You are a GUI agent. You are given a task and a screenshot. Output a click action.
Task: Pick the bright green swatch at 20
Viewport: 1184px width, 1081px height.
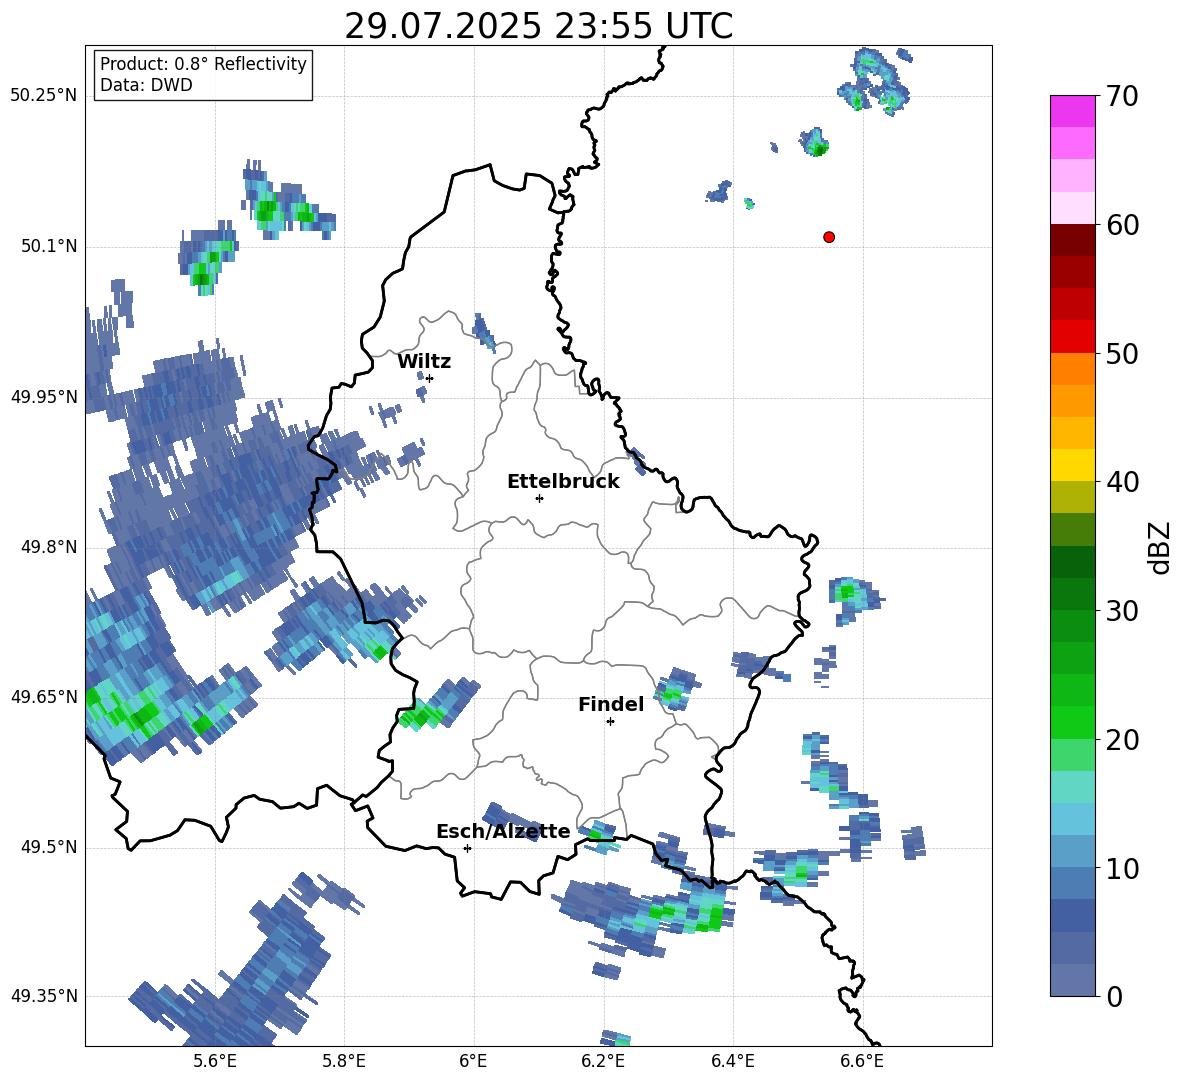[1072, 722]
